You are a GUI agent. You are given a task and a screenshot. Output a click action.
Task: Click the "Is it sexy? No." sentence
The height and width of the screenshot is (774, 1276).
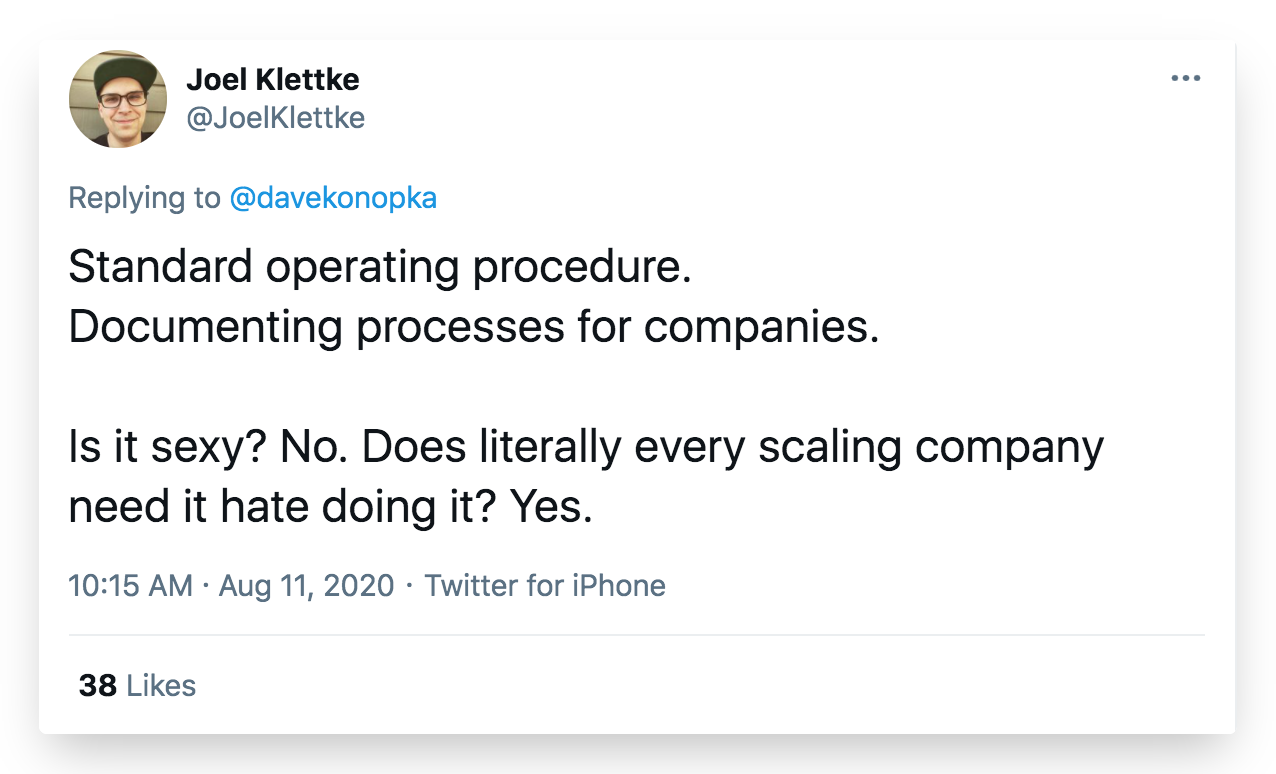click(x=209, y=447)
